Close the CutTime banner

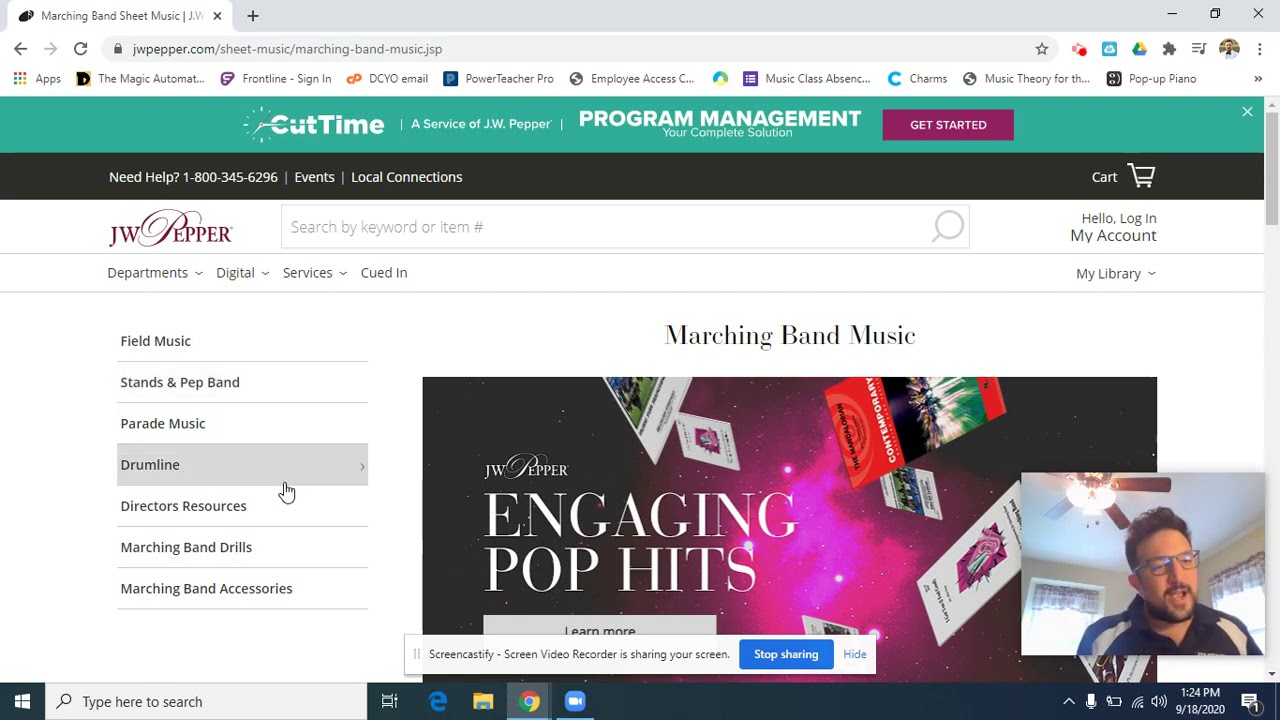[x=1247, y=112]
